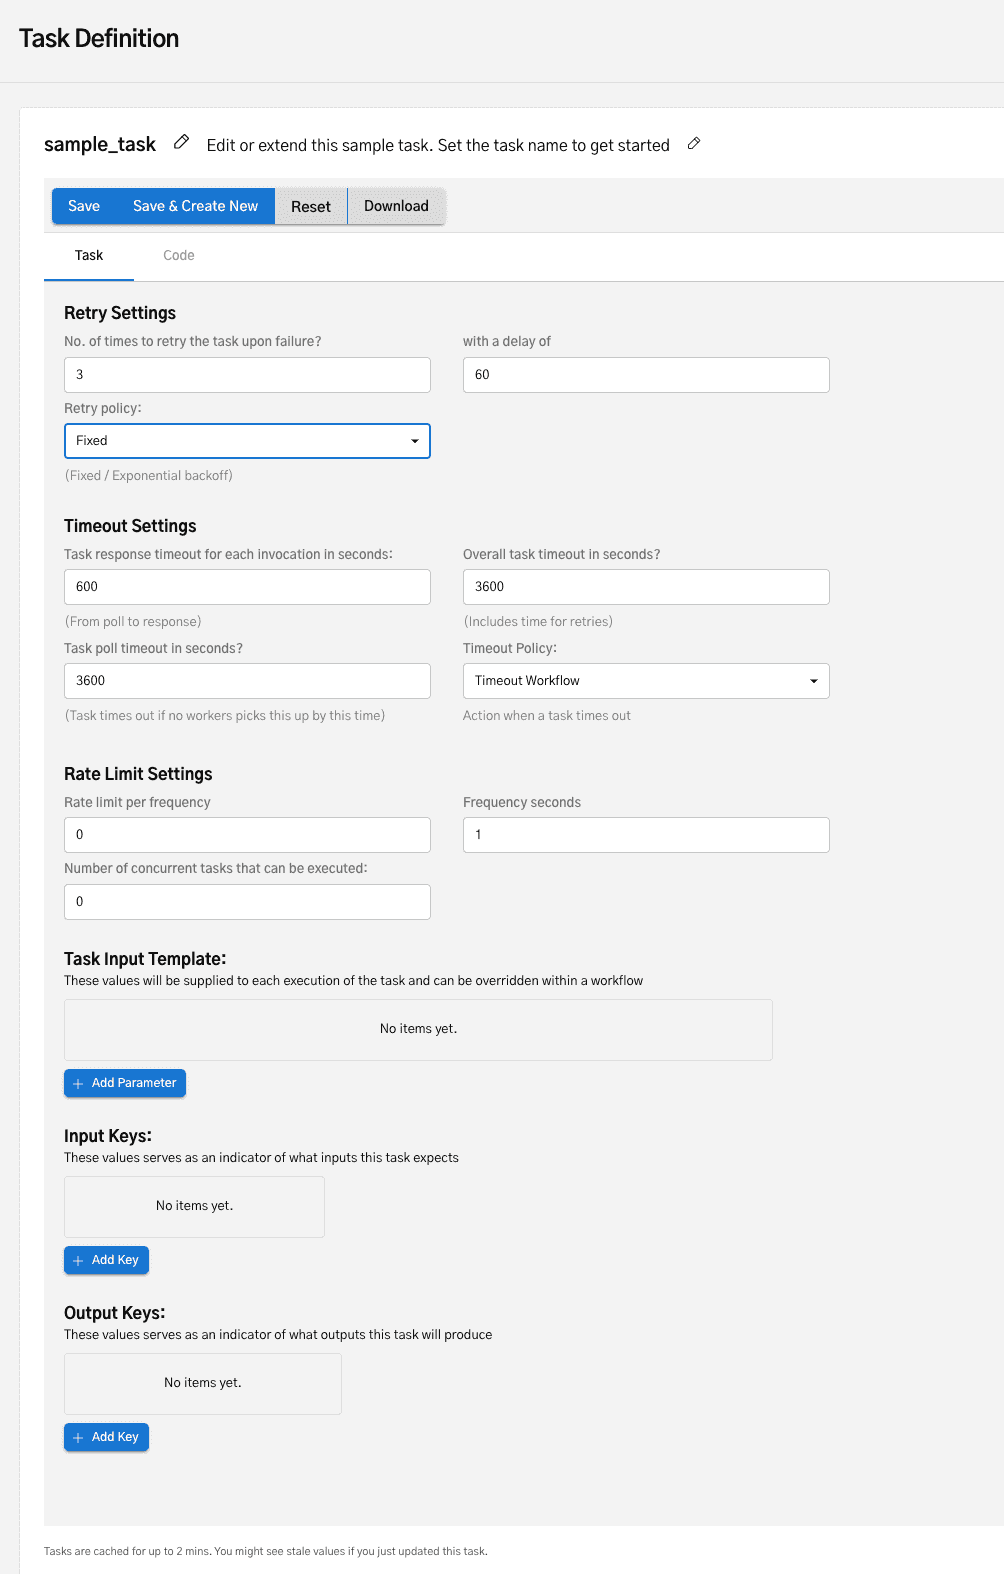Focus the retry count input field
This screenshot has width=1004, height=1574.
click(x=247, y=375)
